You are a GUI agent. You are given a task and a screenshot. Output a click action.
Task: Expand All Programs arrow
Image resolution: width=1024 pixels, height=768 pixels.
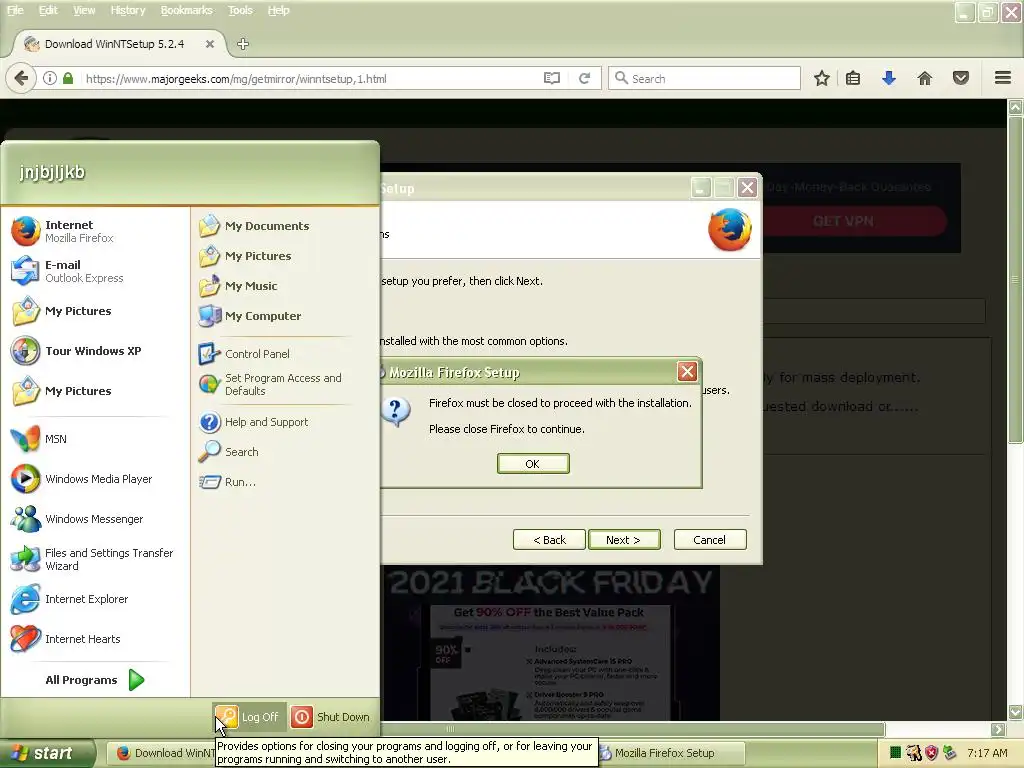pyautogui.click(x=136, y=680)
